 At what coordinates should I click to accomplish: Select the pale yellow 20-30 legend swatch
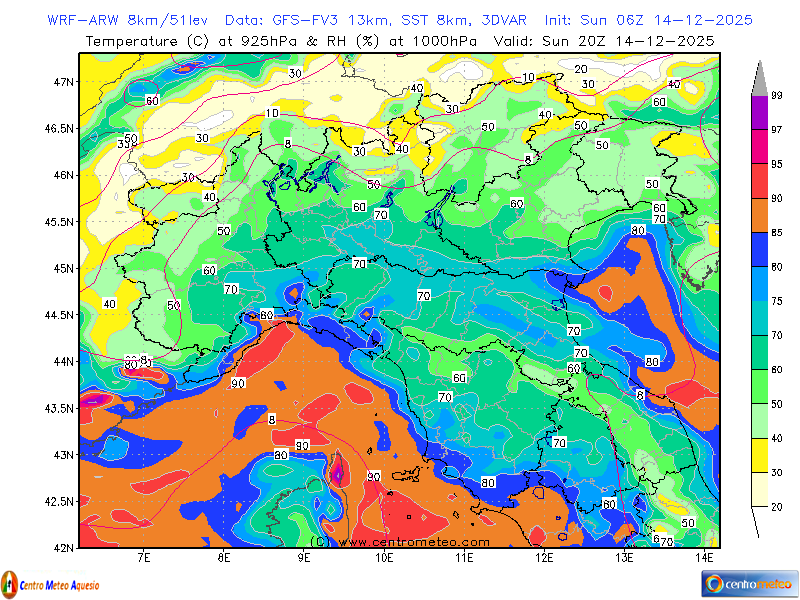(x=759, y=489)
